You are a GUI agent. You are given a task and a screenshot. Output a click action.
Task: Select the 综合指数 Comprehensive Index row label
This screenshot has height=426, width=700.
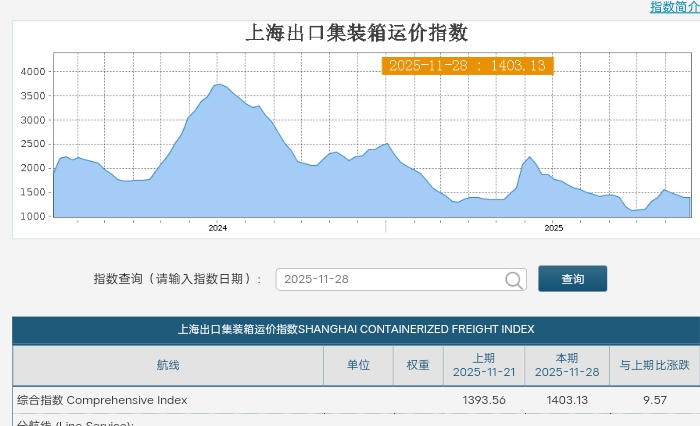point(102,400)
